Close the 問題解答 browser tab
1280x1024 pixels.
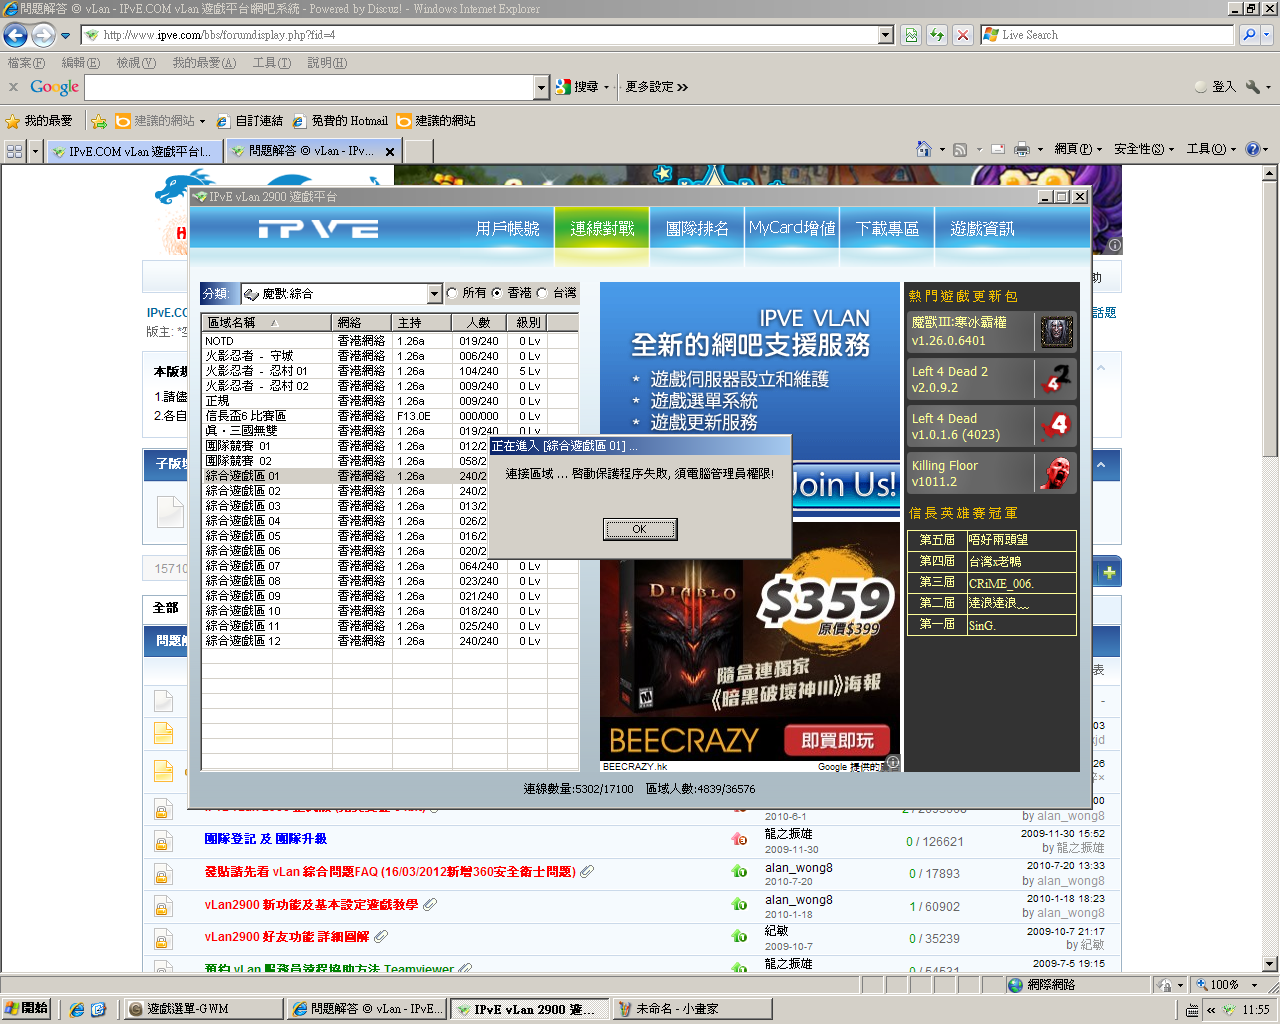390,151
